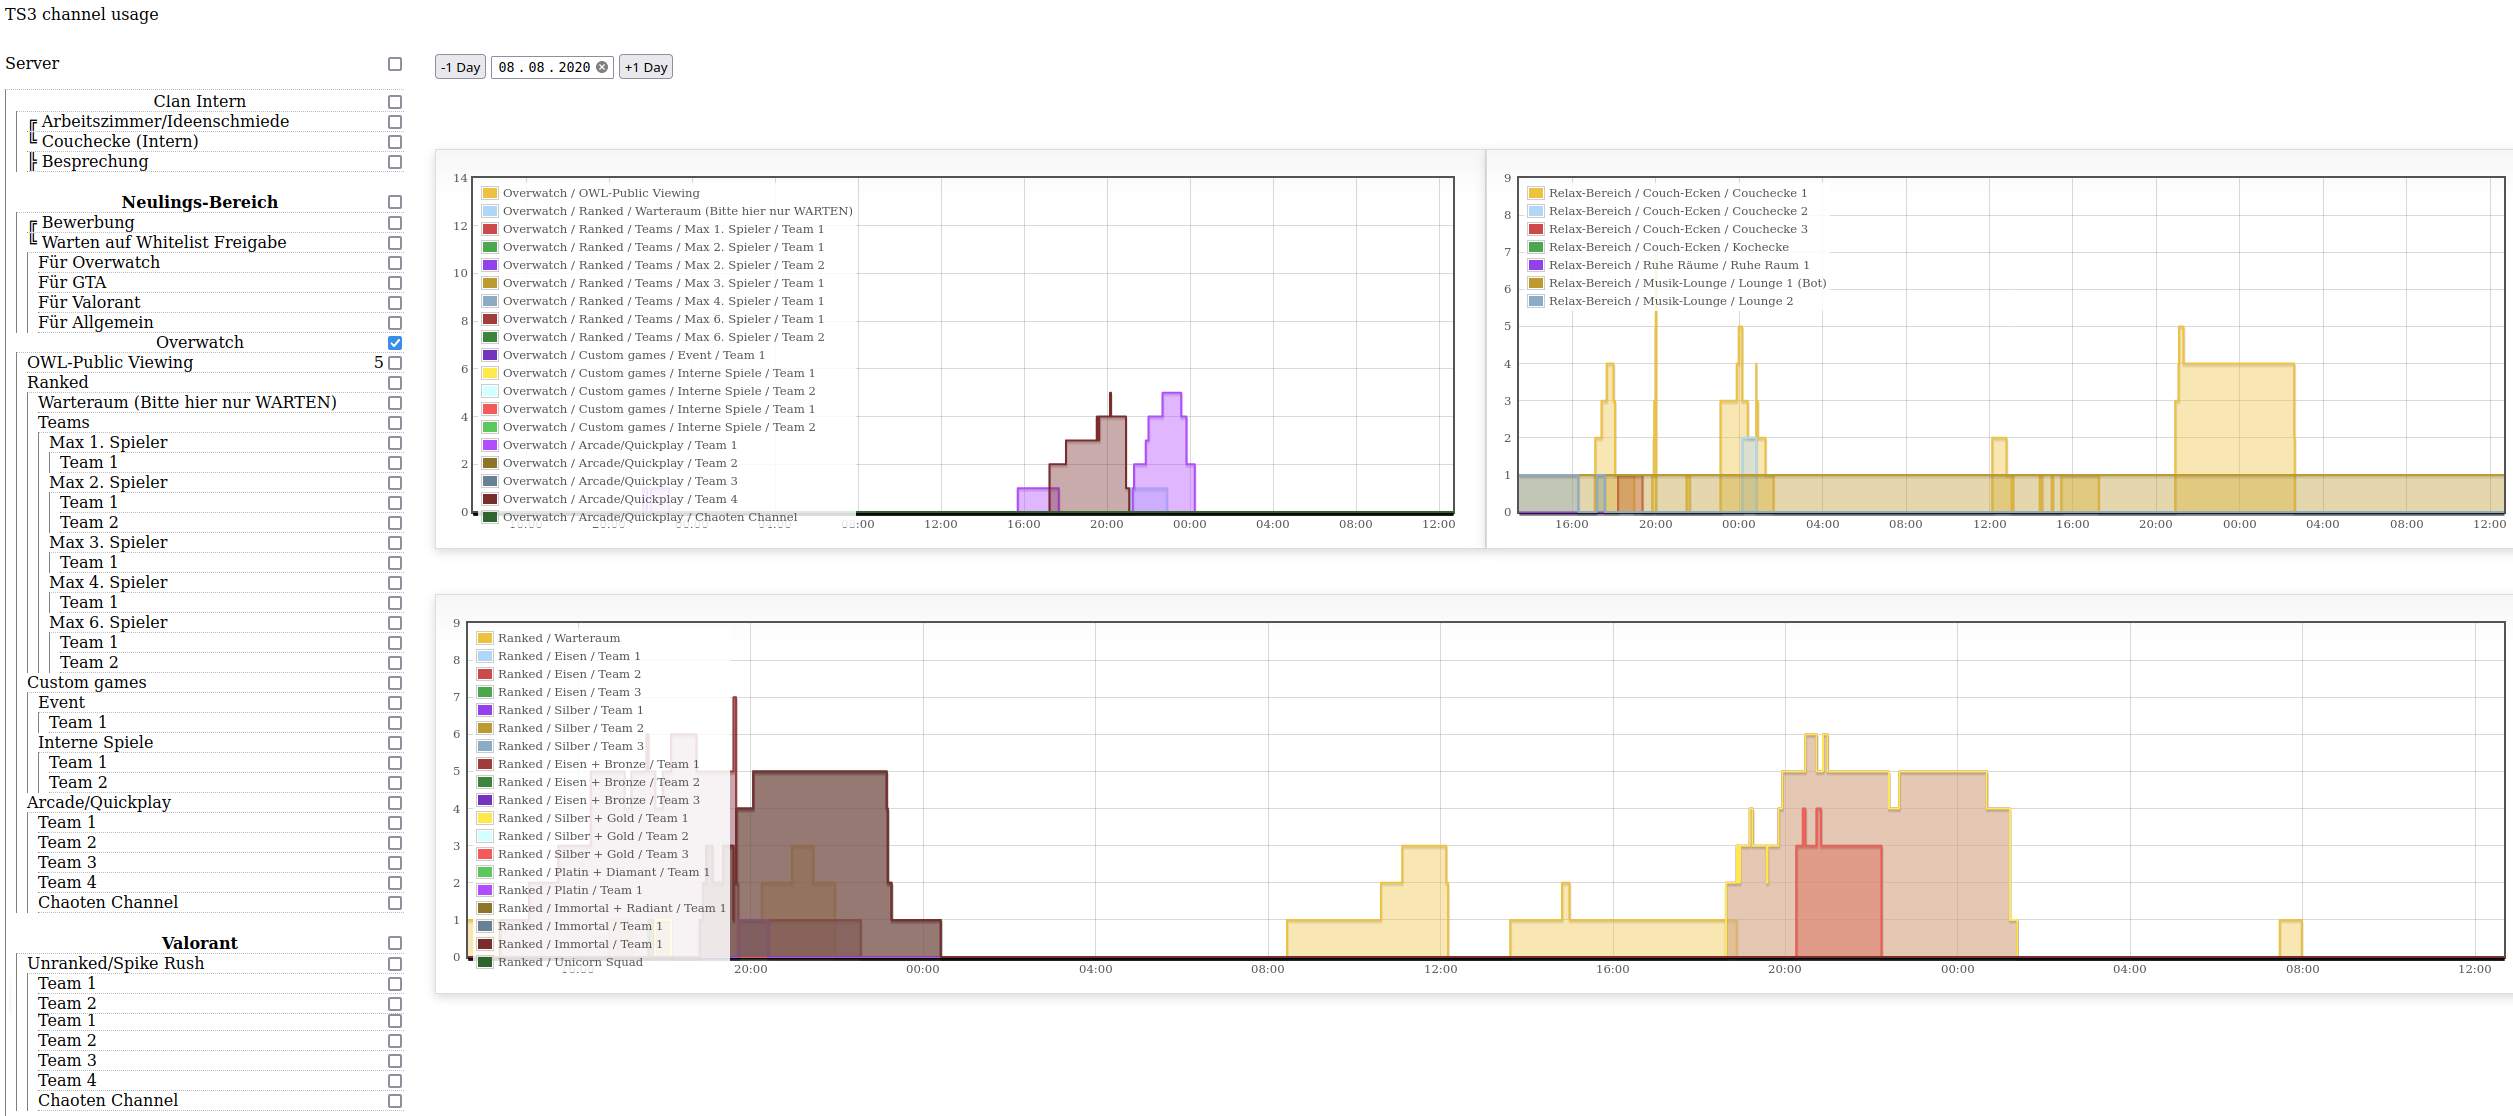Screen dimensions: 2513x1116
Task: Select the Custom games tree node
Action: coord(87,683)
